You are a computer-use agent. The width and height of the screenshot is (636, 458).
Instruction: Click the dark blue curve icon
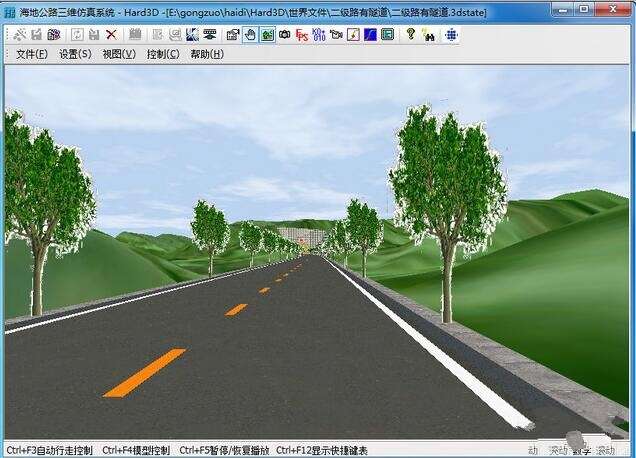(370, 35)
